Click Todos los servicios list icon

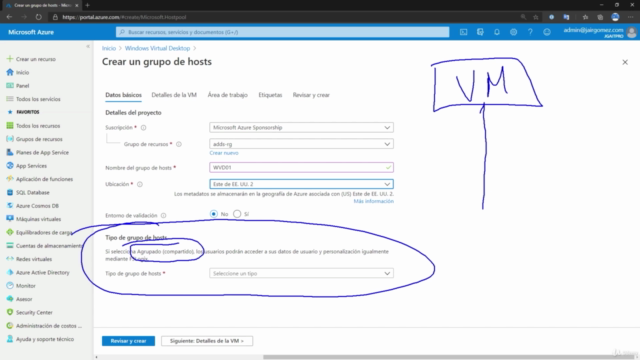pyautogui.click(x=10, y=99)
